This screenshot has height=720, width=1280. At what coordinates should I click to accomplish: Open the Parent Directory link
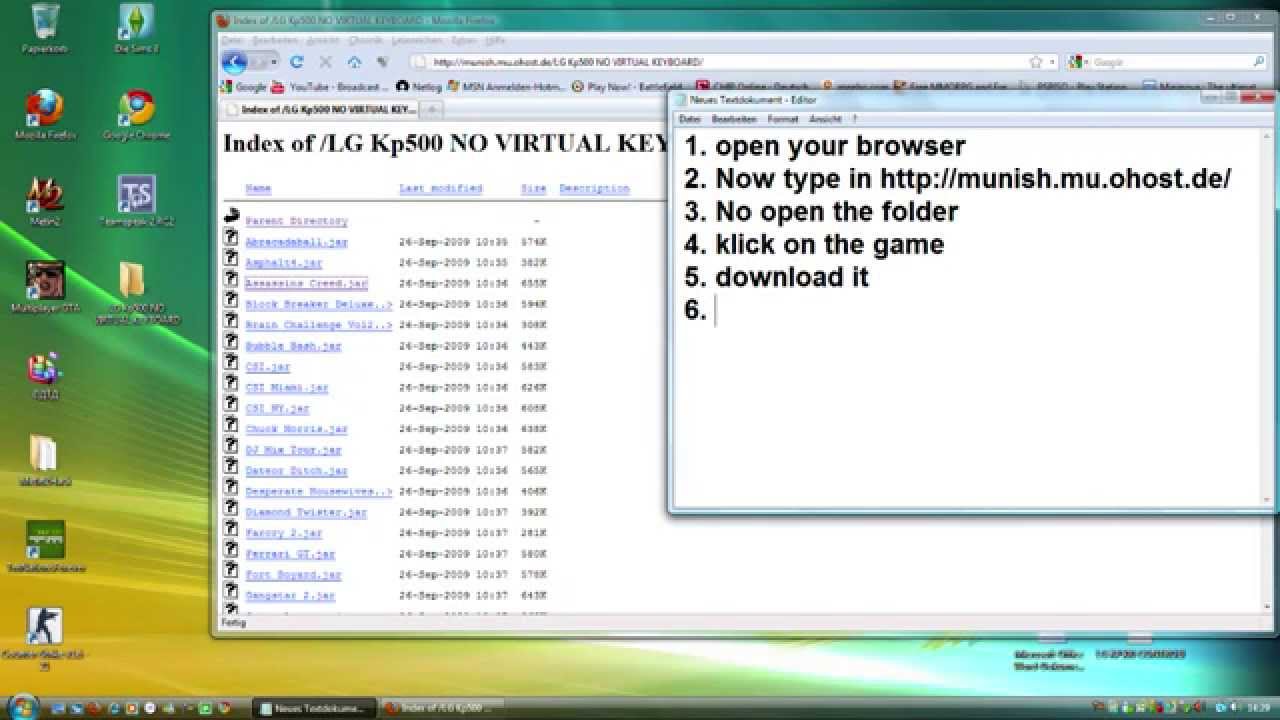click(296, 220)
